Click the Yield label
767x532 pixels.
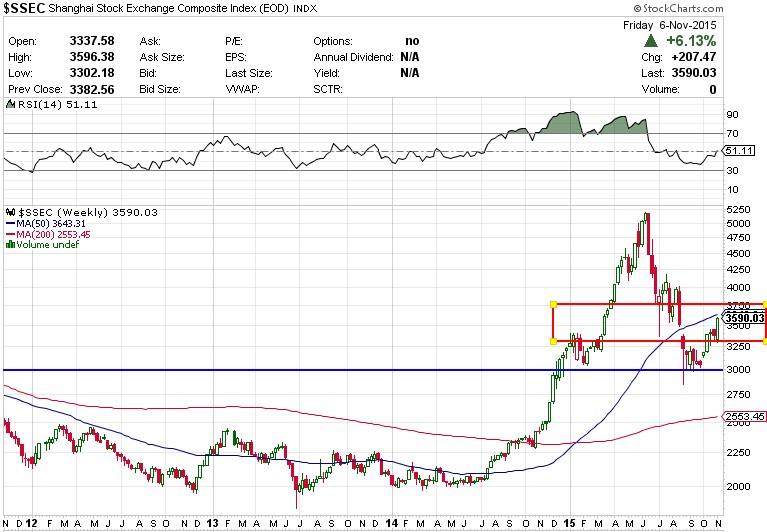[x=327, y=73]
